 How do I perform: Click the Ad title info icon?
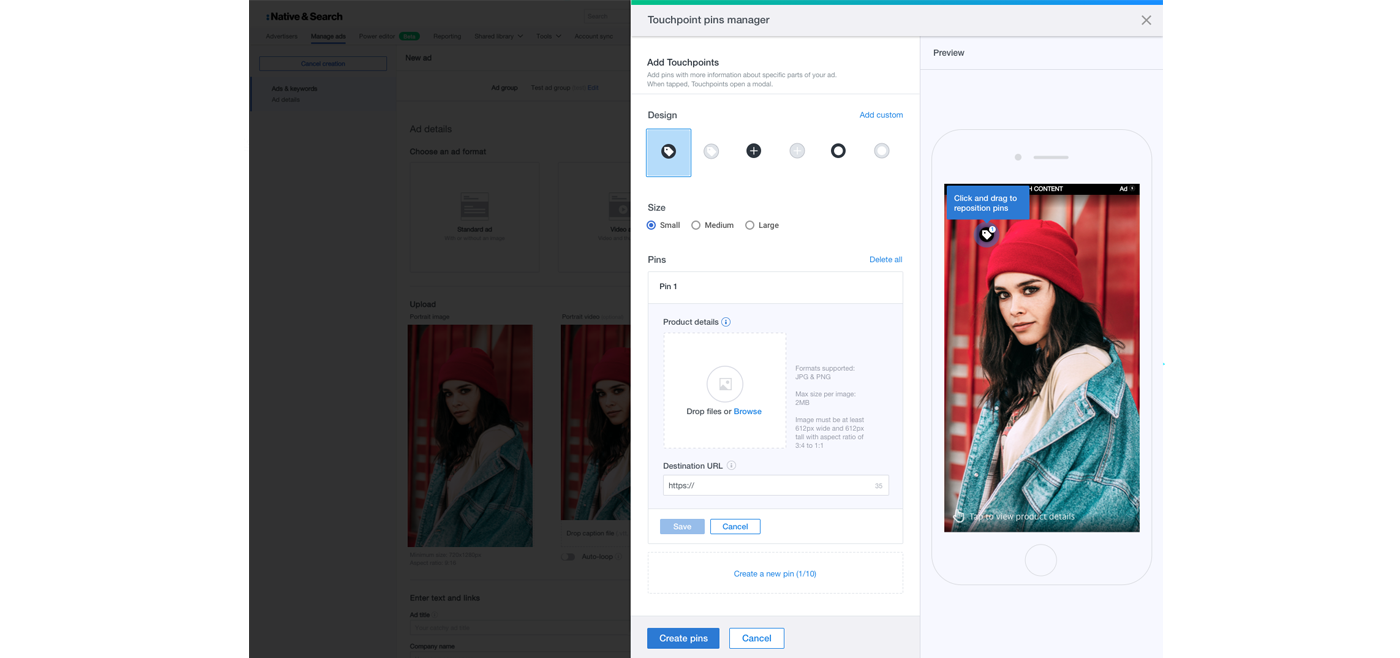tap(436, 615)
